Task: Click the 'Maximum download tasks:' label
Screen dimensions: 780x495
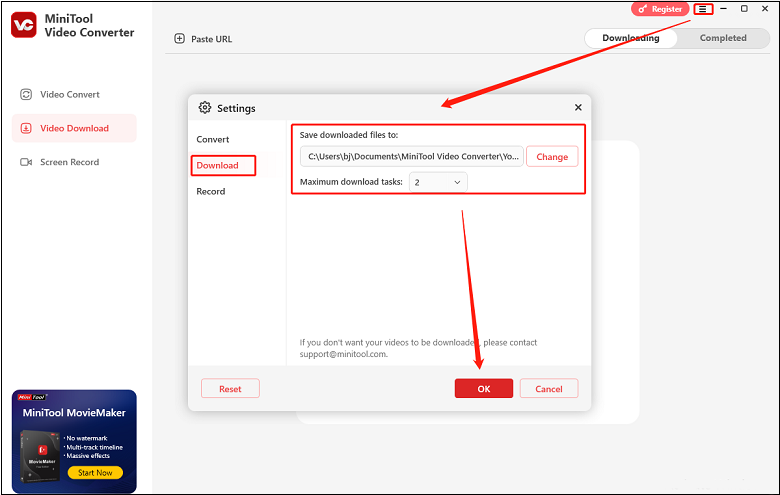Action: point(351,182)
